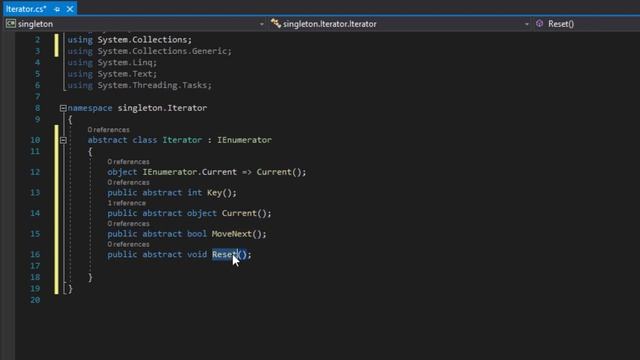Close the Iterator.cs tab
This screenshot has height=360, width=640.
70,9
